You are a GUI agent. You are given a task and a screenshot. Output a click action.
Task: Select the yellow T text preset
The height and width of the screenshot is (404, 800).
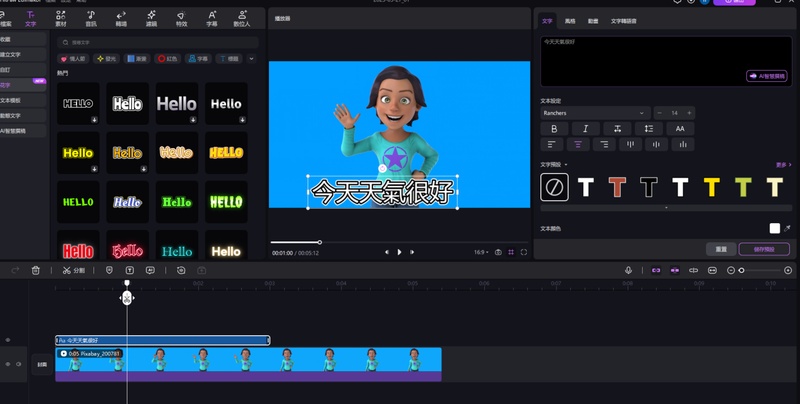coord(711,187)
